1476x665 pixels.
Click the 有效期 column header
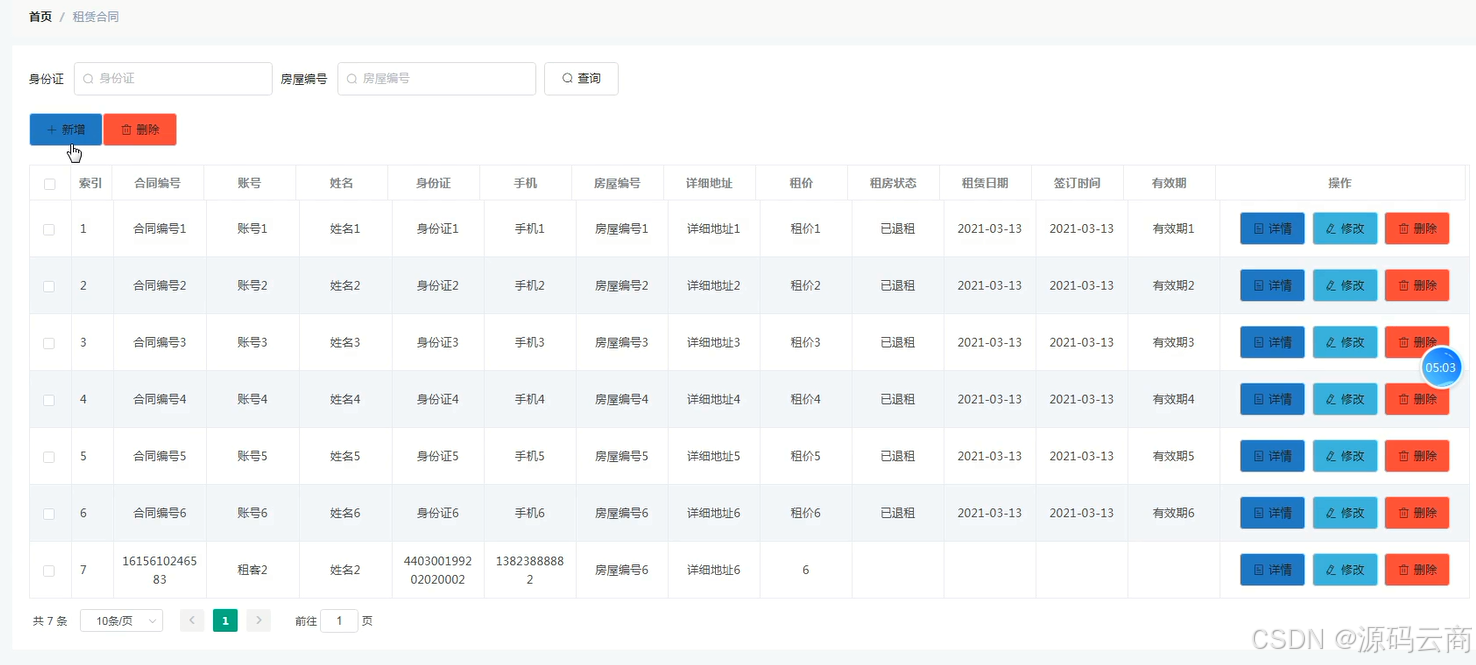point(1169,183)
